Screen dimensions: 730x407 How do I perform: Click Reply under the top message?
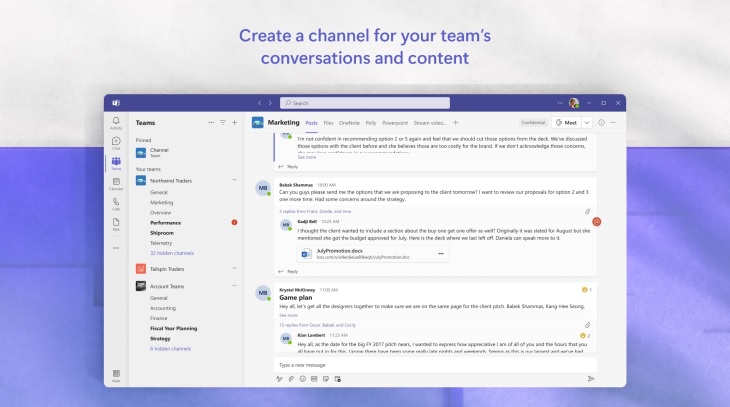(288, 166)
